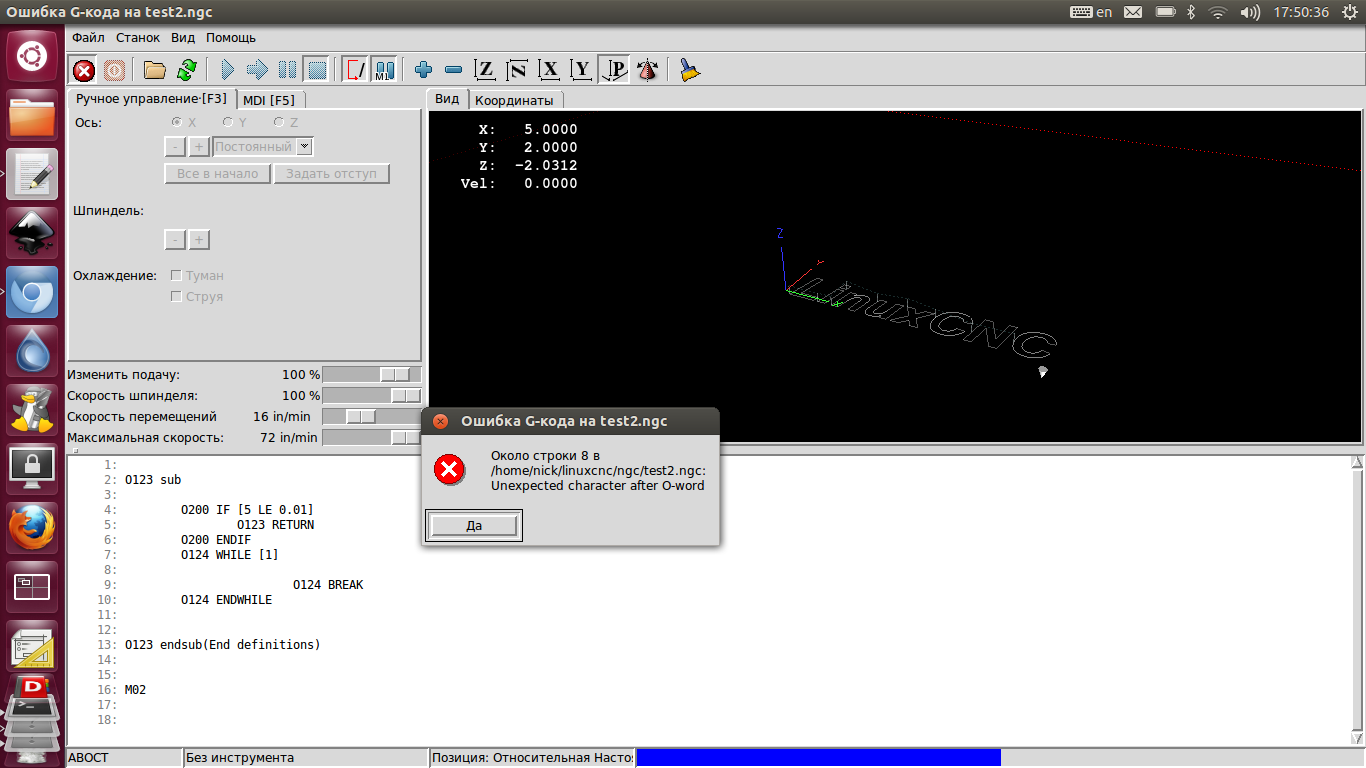
Task: Launch Firefox from the launcher
Action: click(32, 527)
